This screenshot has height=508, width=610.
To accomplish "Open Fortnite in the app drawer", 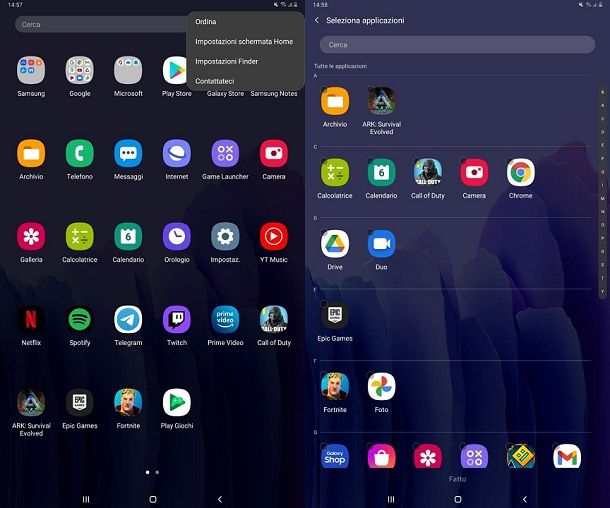I will tap(128, 403).
